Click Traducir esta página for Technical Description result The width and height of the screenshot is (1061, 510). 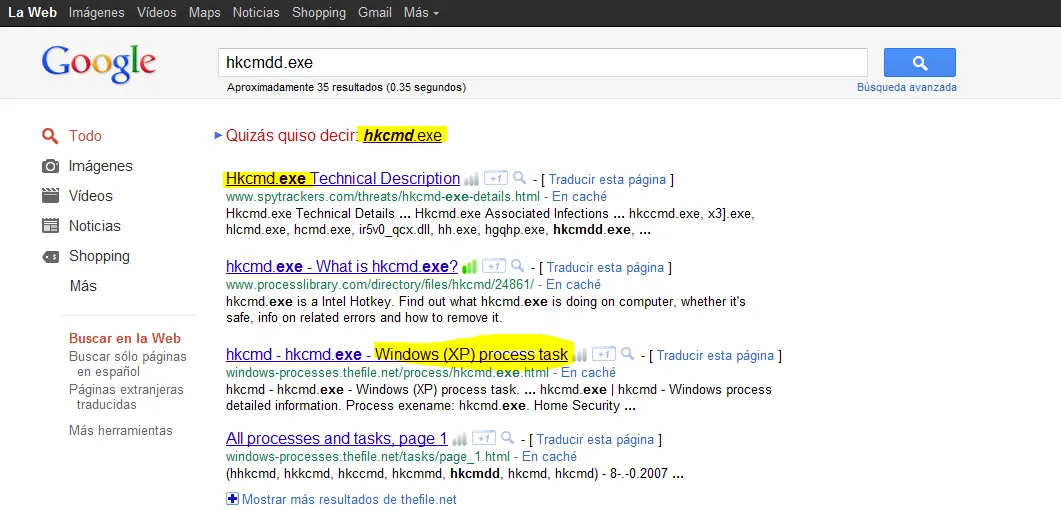(607, 180)
